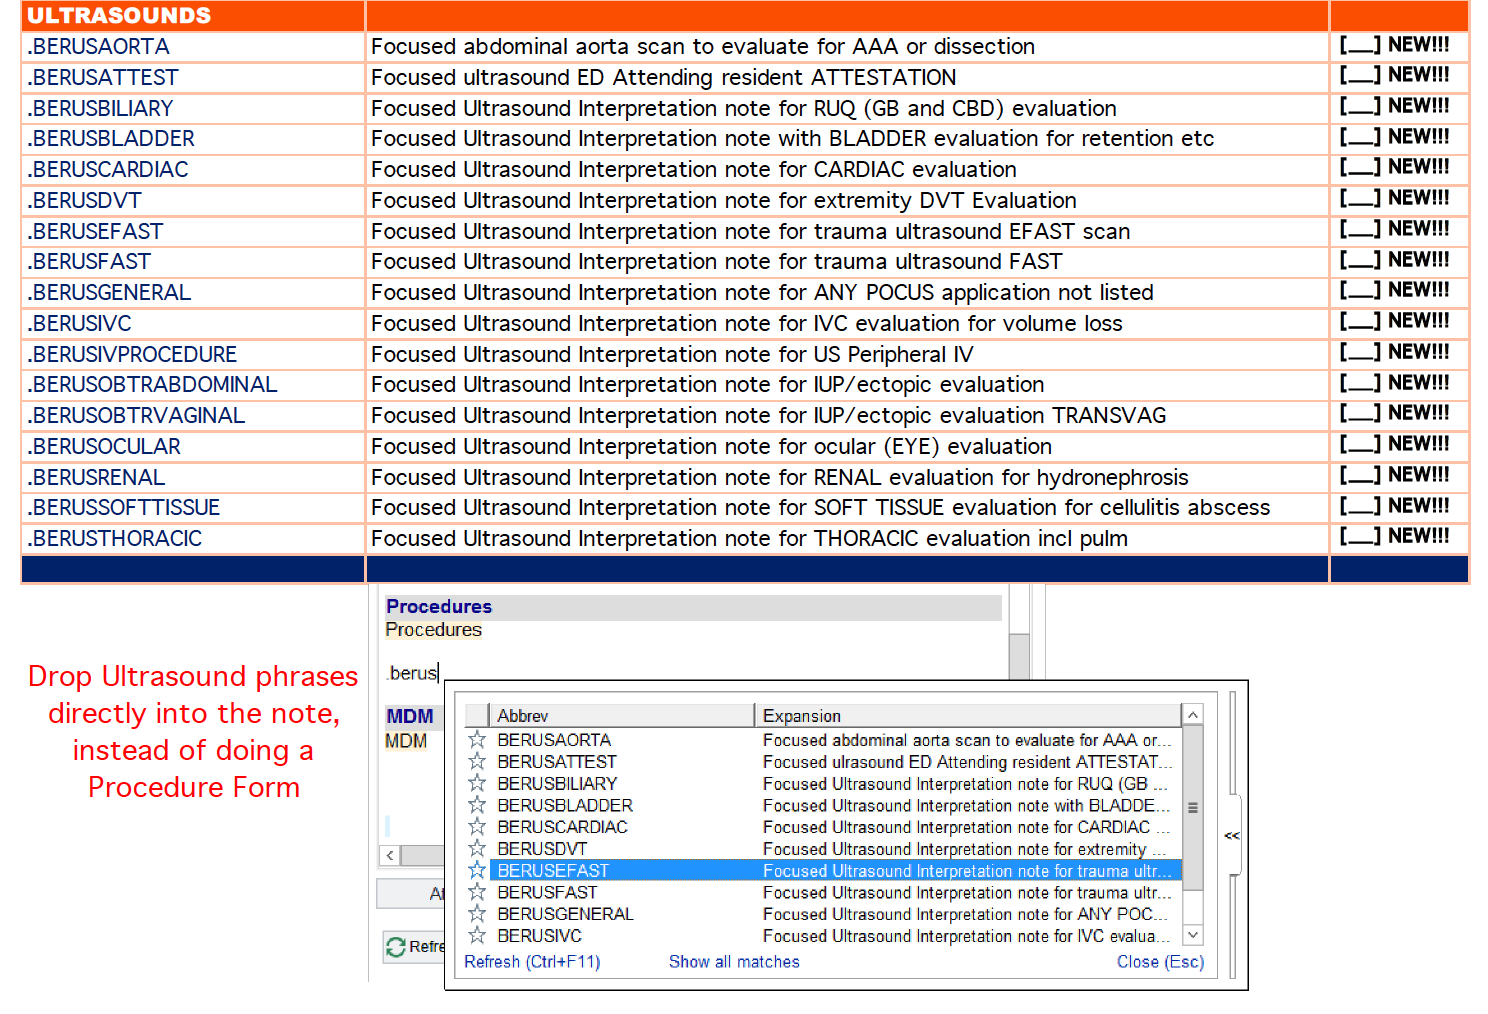Viewport: 1488px width, 1014px height.
Task: Toggle favorite star for BERUSIVC
Action: tap(477, 936)
